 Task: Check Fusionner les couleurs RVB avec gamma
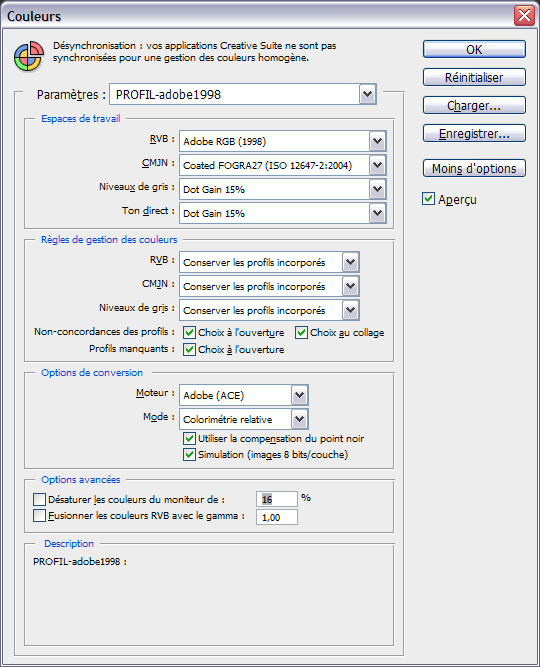(x=39, y=516)
